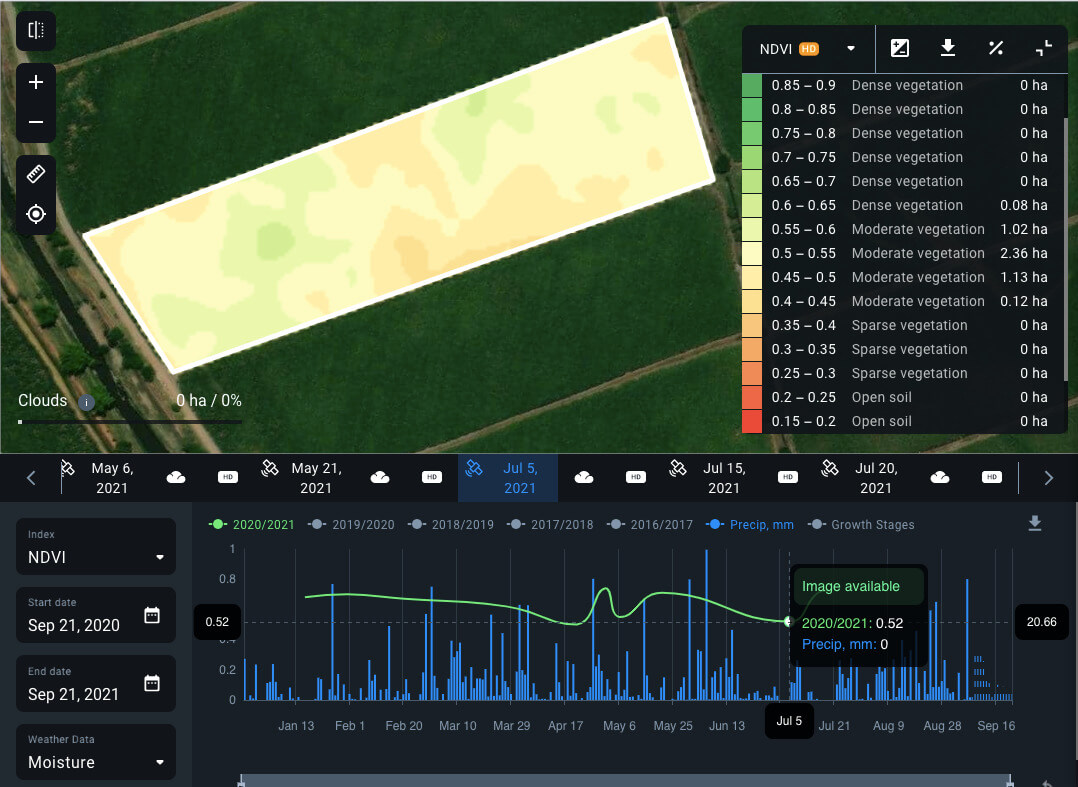1078x787 pixels.
Task: Toggle the 2018/2019 season series
Action: point(450,524)
